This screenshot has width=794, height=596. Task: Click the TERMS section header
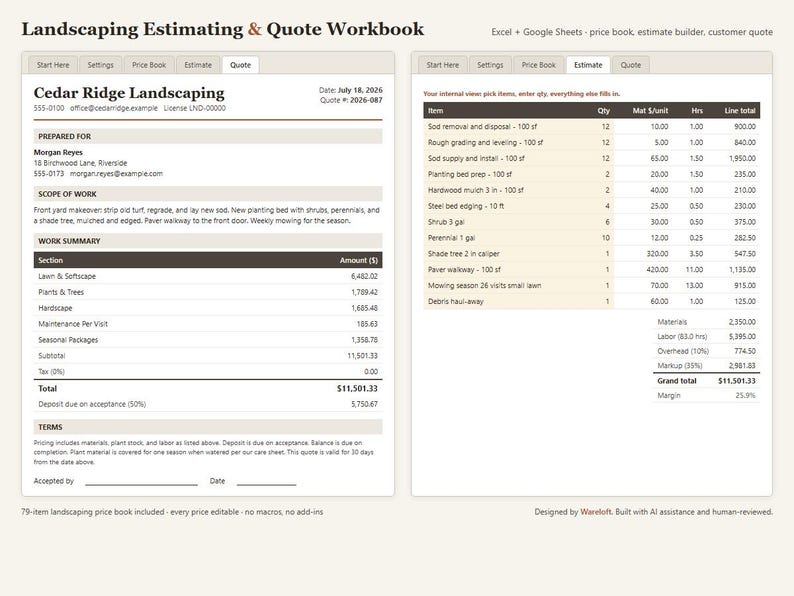208,427
